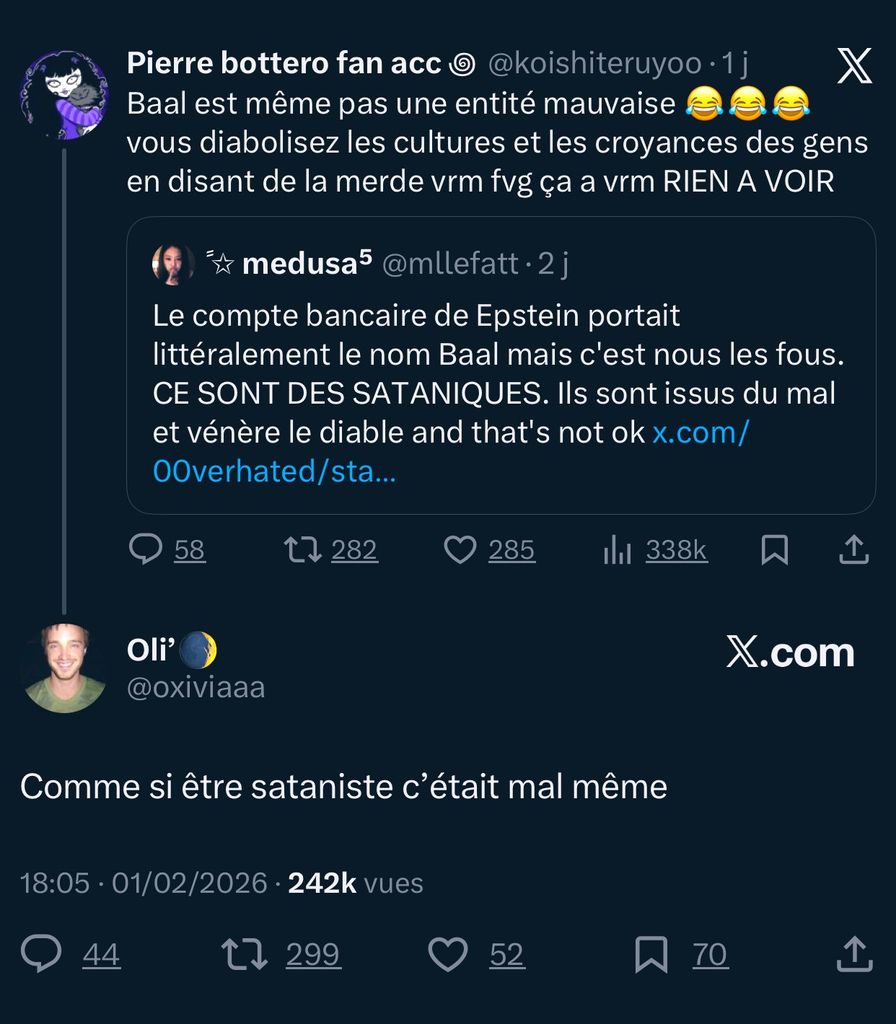Like the Pierre bottero fan acc tweet
Viewport: 896px width, 1024px height.
pyautogui.click(x=460, y=549)
